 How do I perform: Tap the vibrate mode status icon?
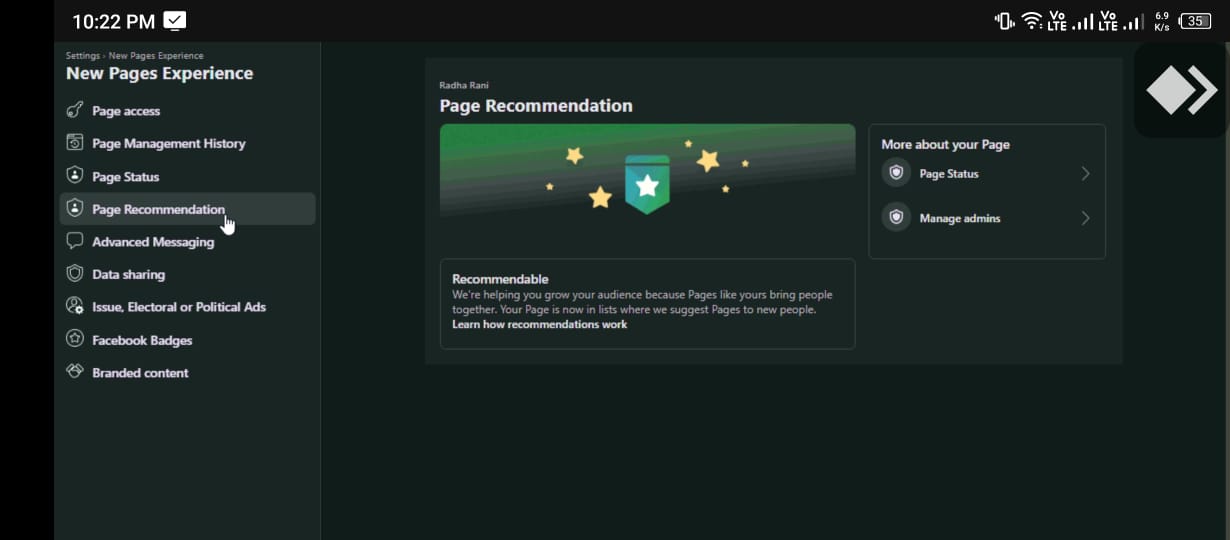[1005, 21]
